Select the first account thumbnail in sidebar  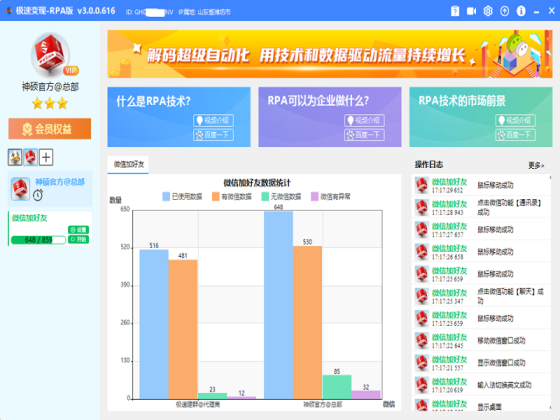pos(15,157)
